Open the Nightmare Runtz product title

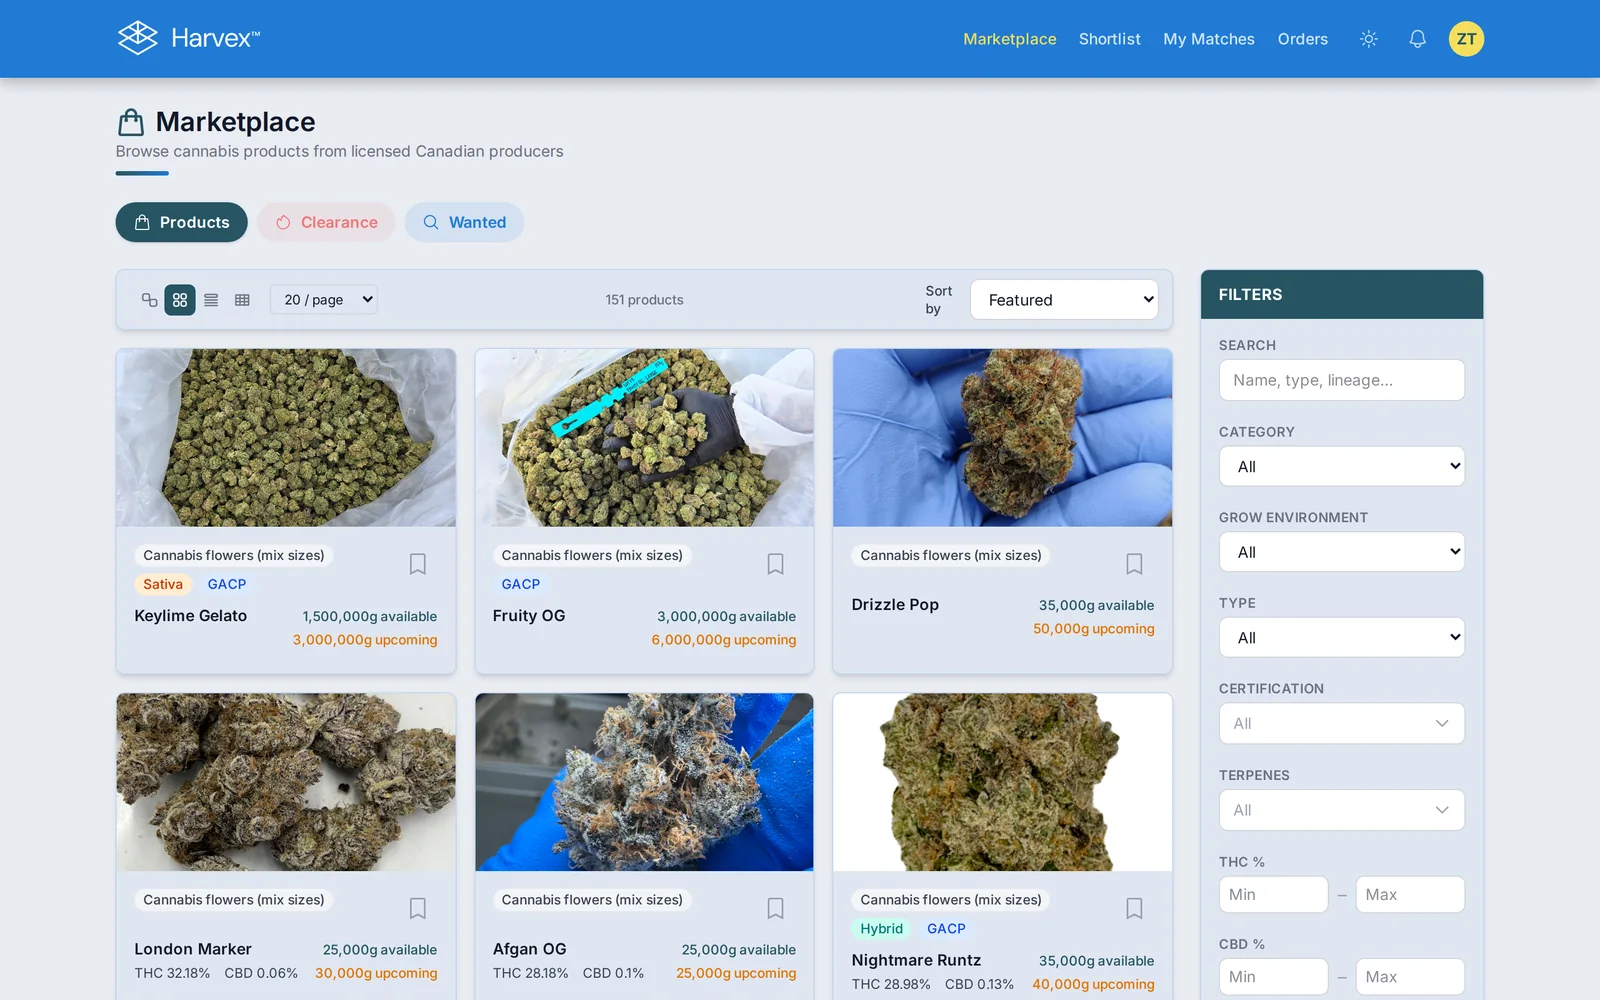click(x=916, y=960)
